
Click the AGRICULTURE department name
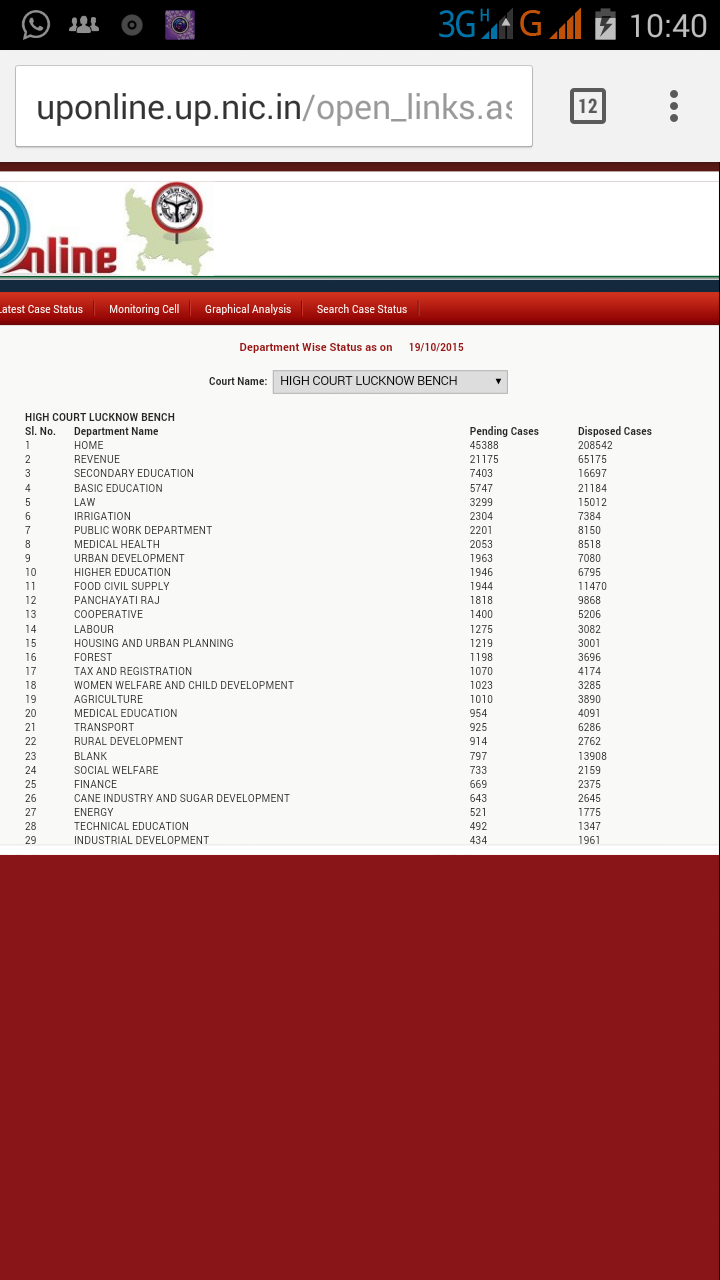[108, 700]
